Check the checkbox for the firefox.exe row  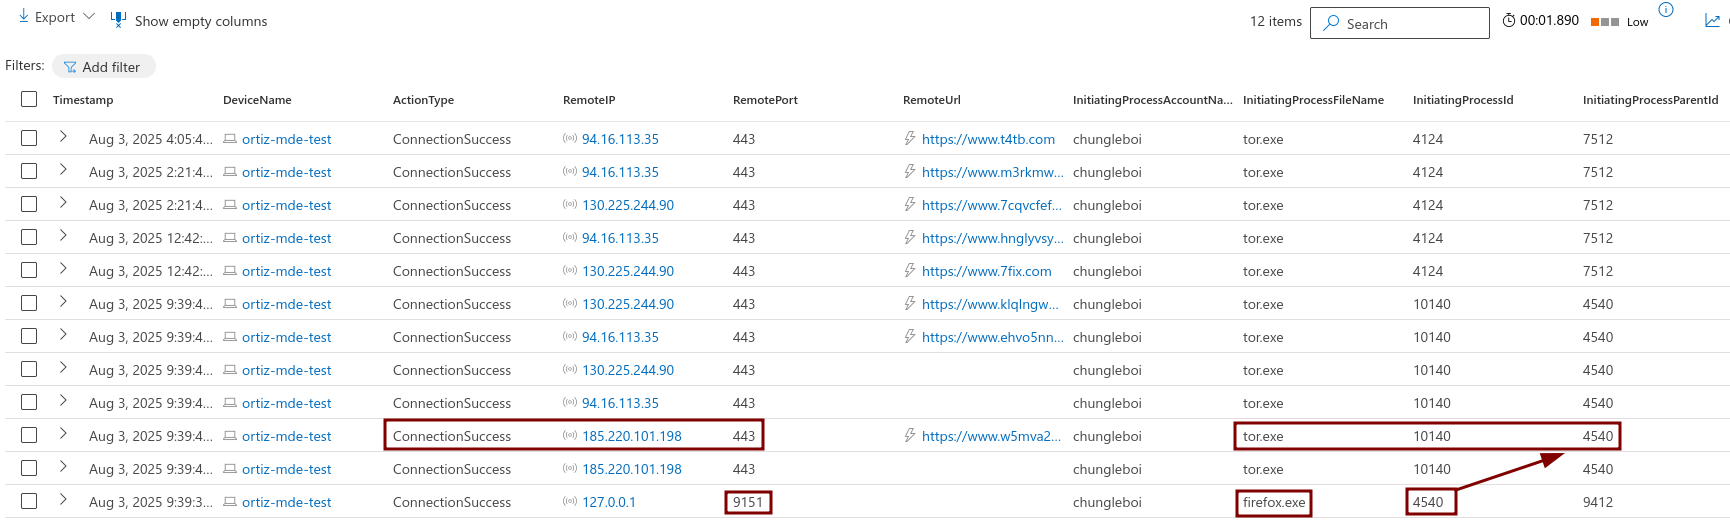(x=29, y=501)
